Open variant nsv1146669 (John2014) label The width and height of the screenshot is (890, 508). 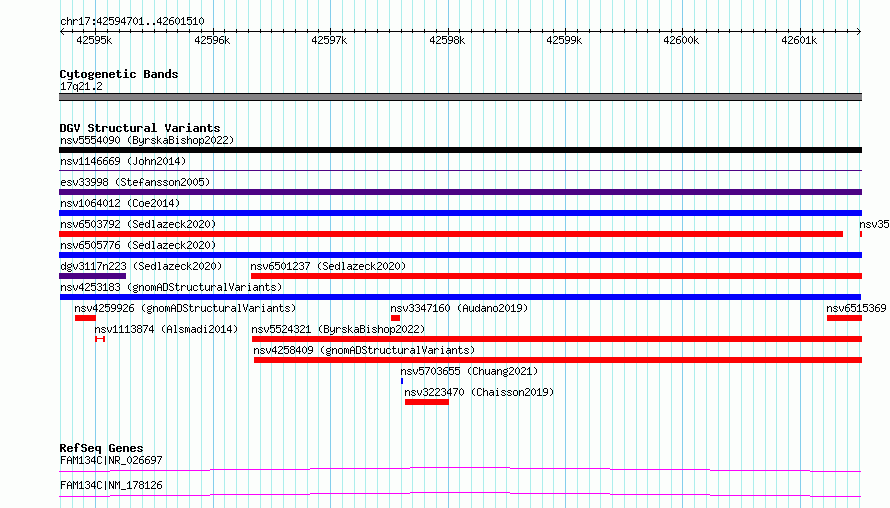pos(123,161)
